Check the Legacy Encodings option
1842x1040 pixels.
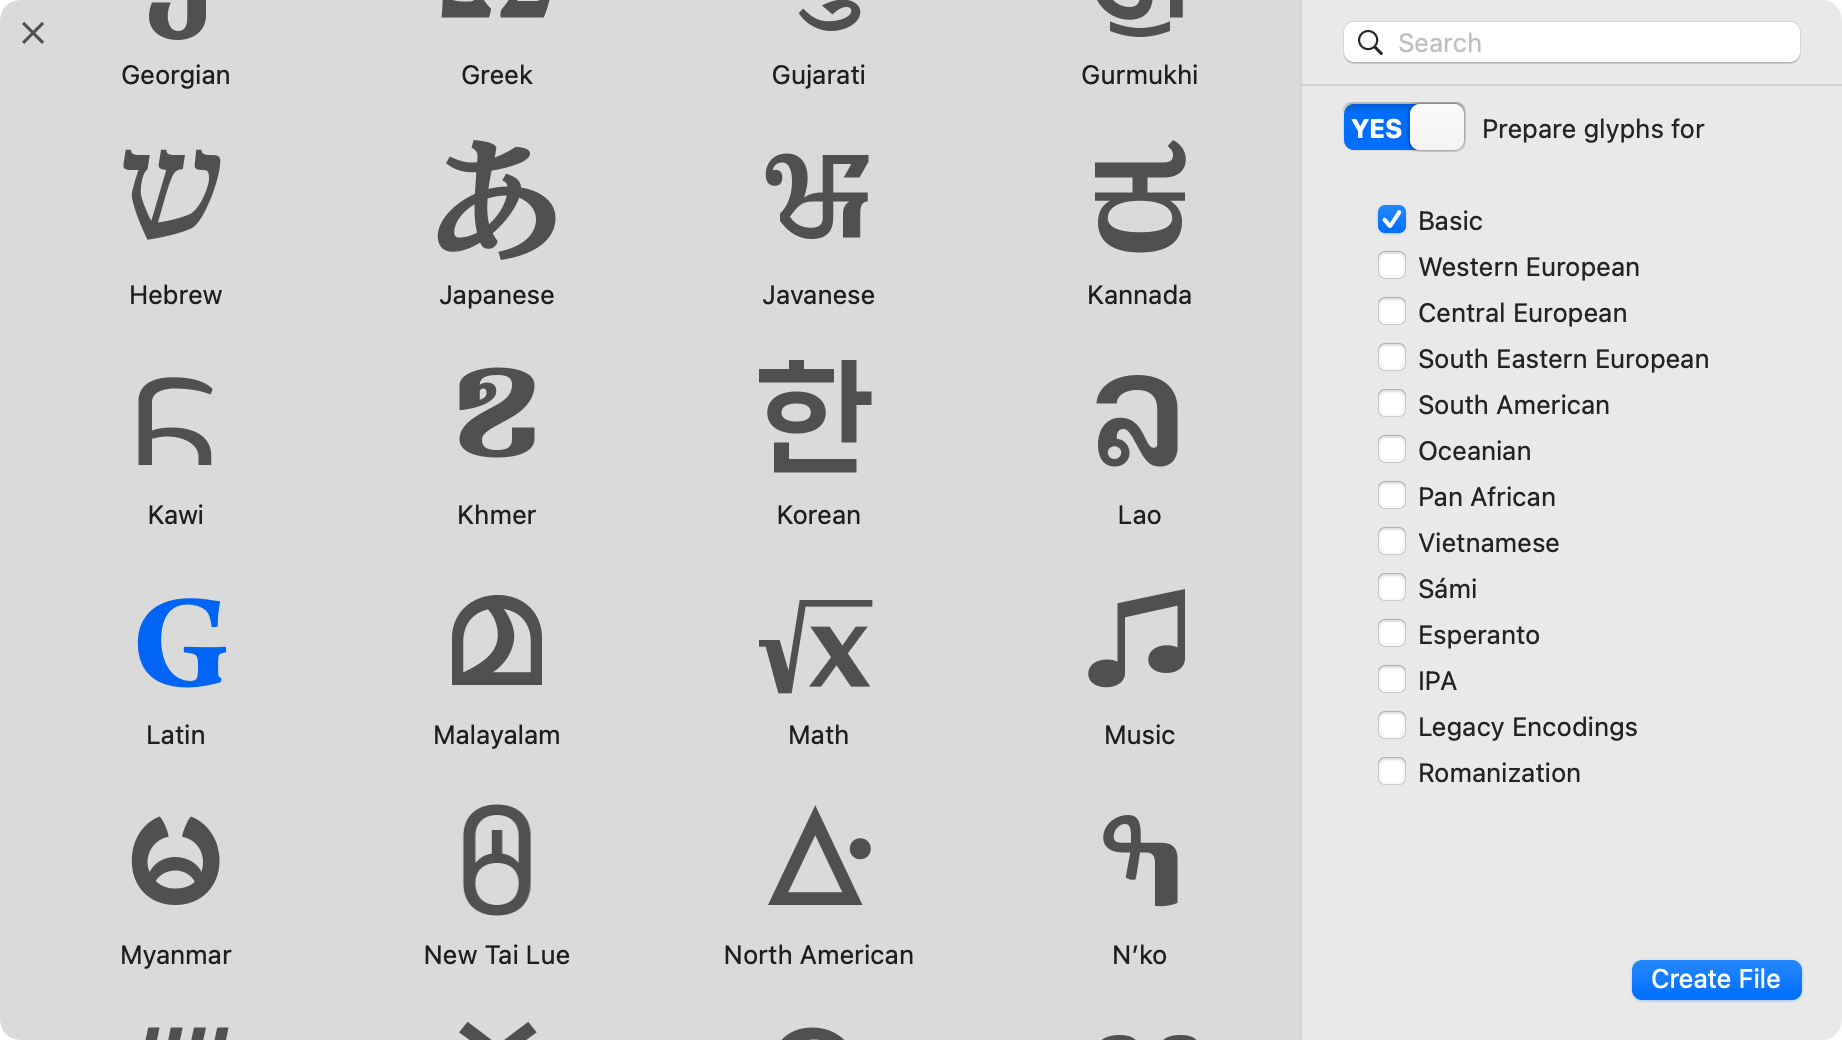[x=1392, y=726]
